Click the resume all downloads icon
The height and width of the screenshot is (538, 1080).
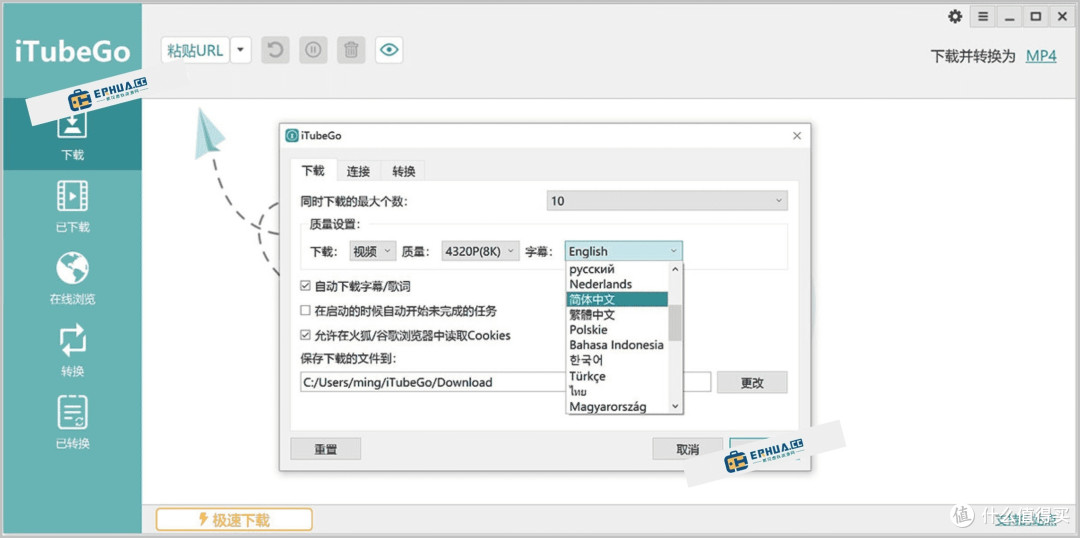[x=276, y=50]
